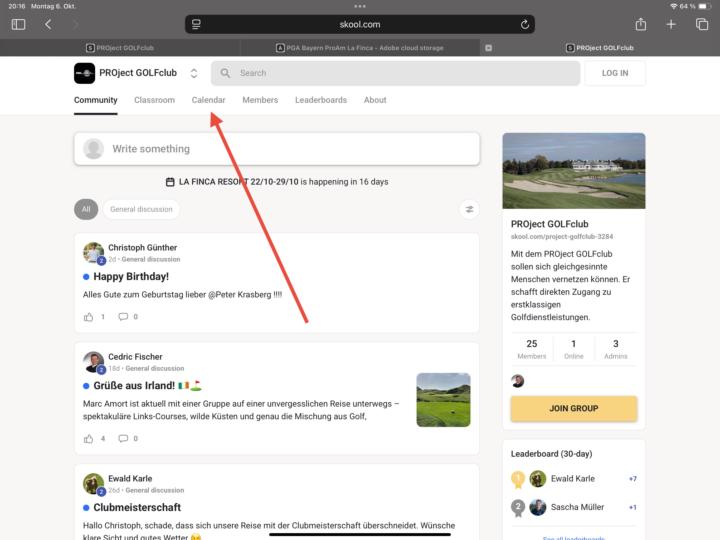Image resolution: width=720 pixels, height=540 pixels.
Task: Click the 3 Admins count
Action: [615, 349]
